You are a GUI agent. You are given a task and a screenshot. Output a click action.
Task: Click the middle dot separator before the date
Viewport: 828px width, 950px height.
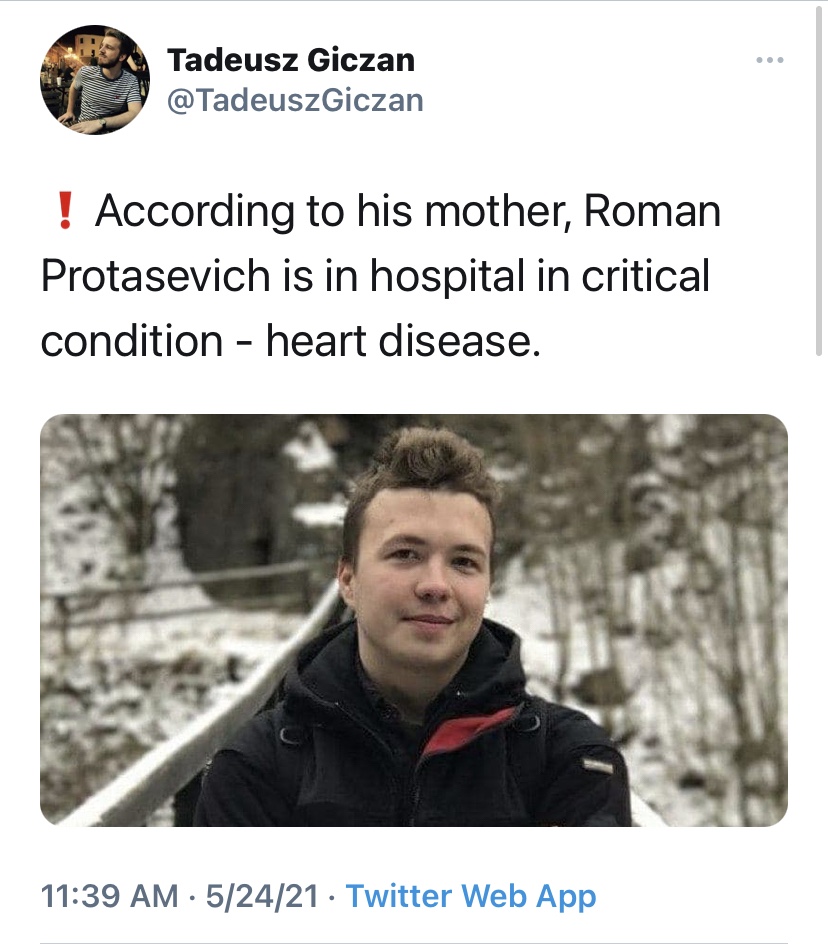(x=192, y=895)
